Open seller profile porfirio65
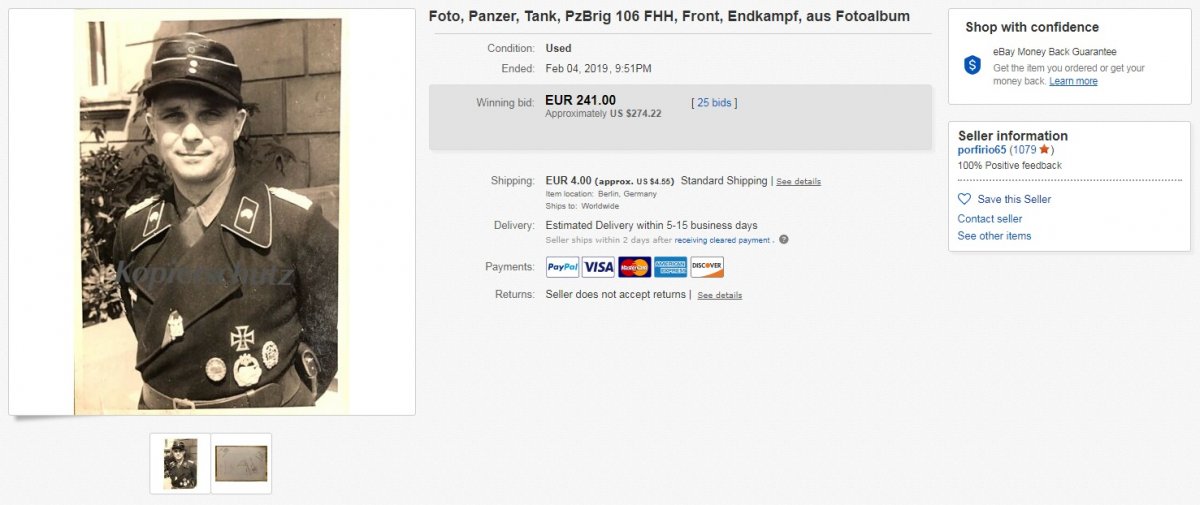This screenshot has height=505, width=1200. [x=982, y=150]
